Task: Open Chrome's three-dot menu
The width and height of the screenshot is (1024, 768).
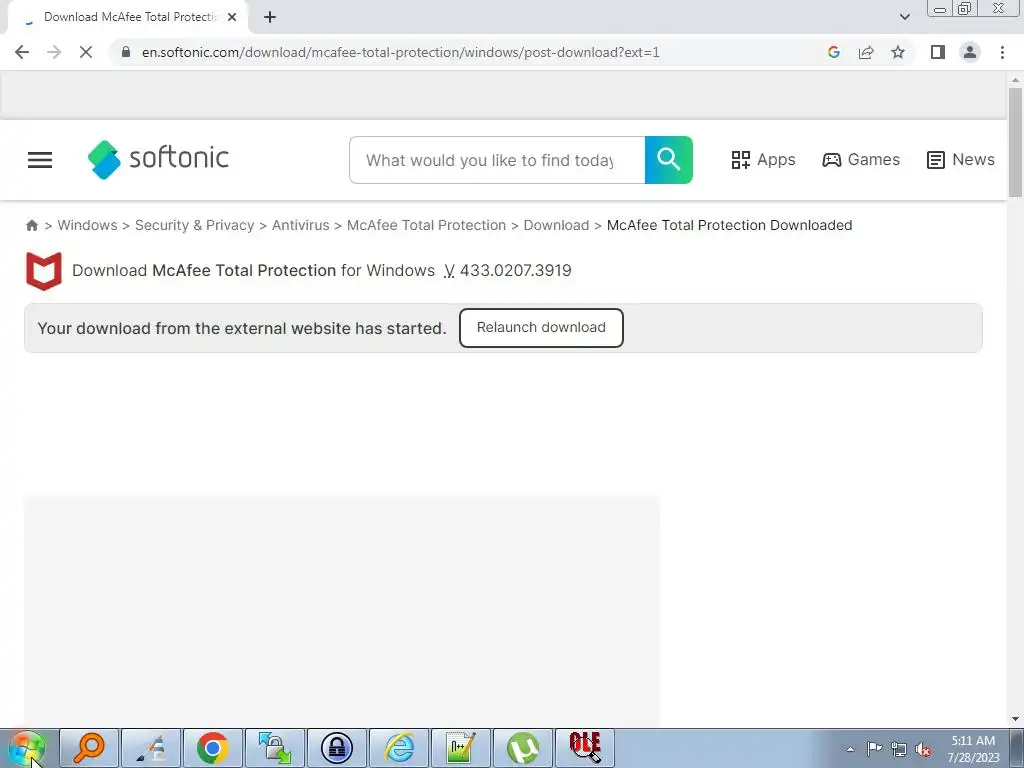Action: pos(1002,52)
